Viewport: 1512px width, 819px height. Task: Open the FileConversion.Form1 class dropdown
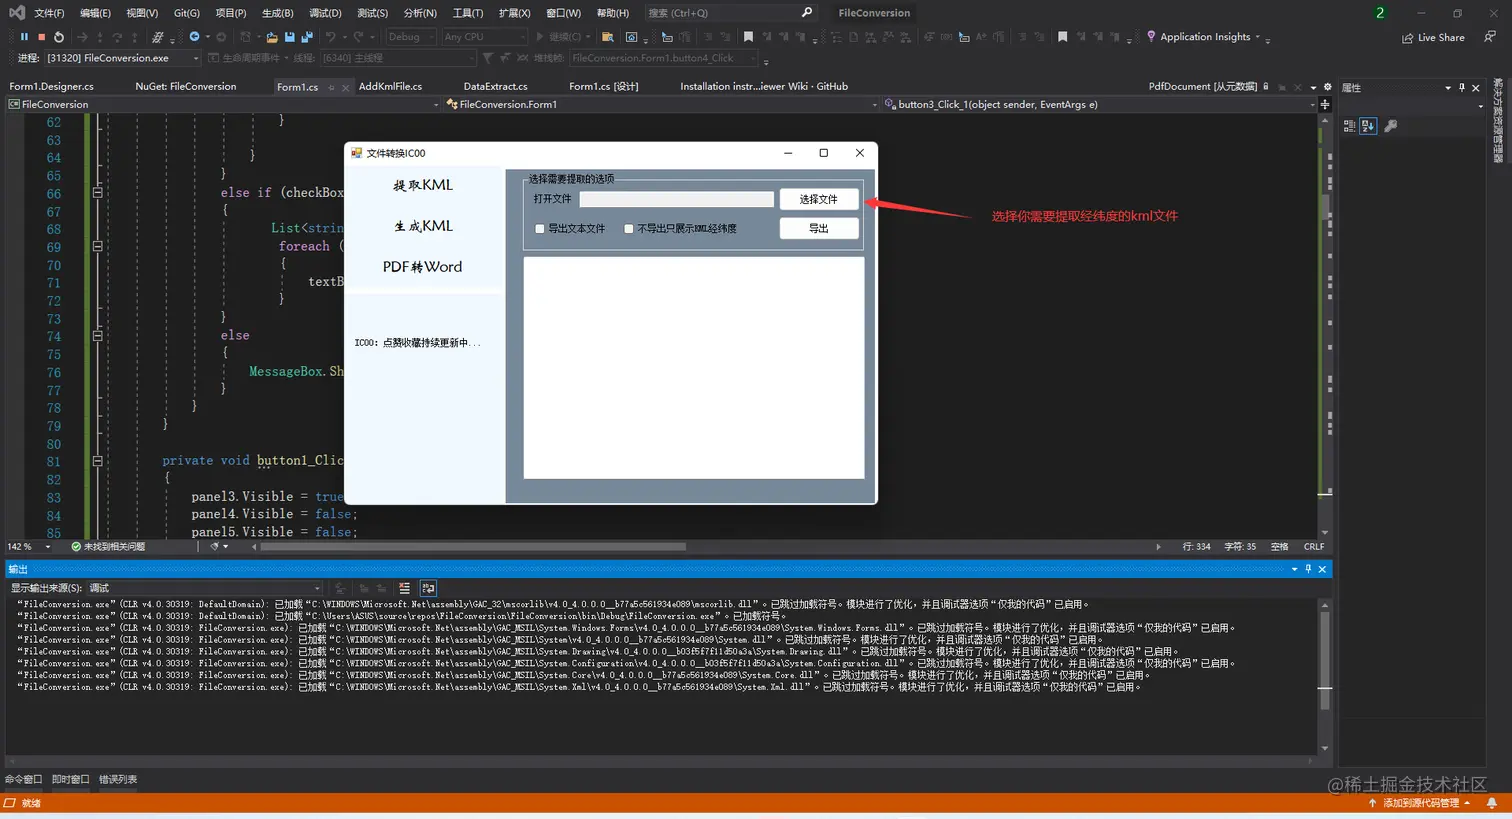(x=661, y=104)
